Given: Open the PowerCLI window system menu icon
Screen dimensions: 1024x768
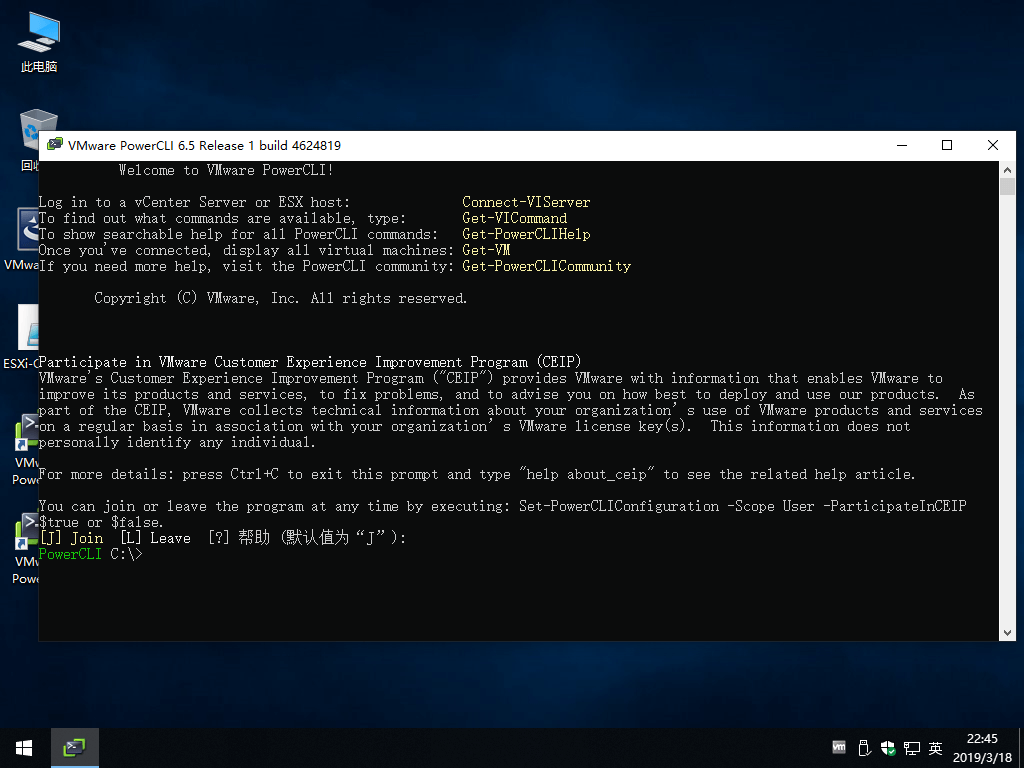Looking at the screenshot, I should click(54, 145).
